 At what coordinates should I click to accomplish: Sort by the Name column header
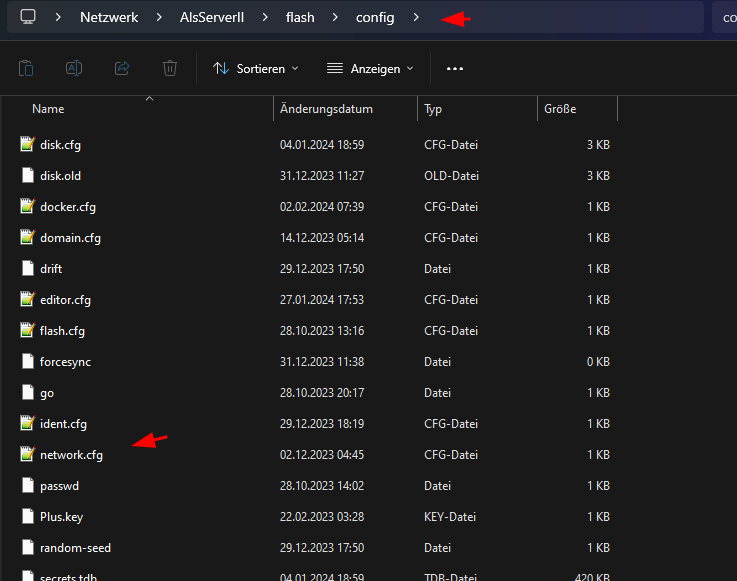(x=48, y=109)
